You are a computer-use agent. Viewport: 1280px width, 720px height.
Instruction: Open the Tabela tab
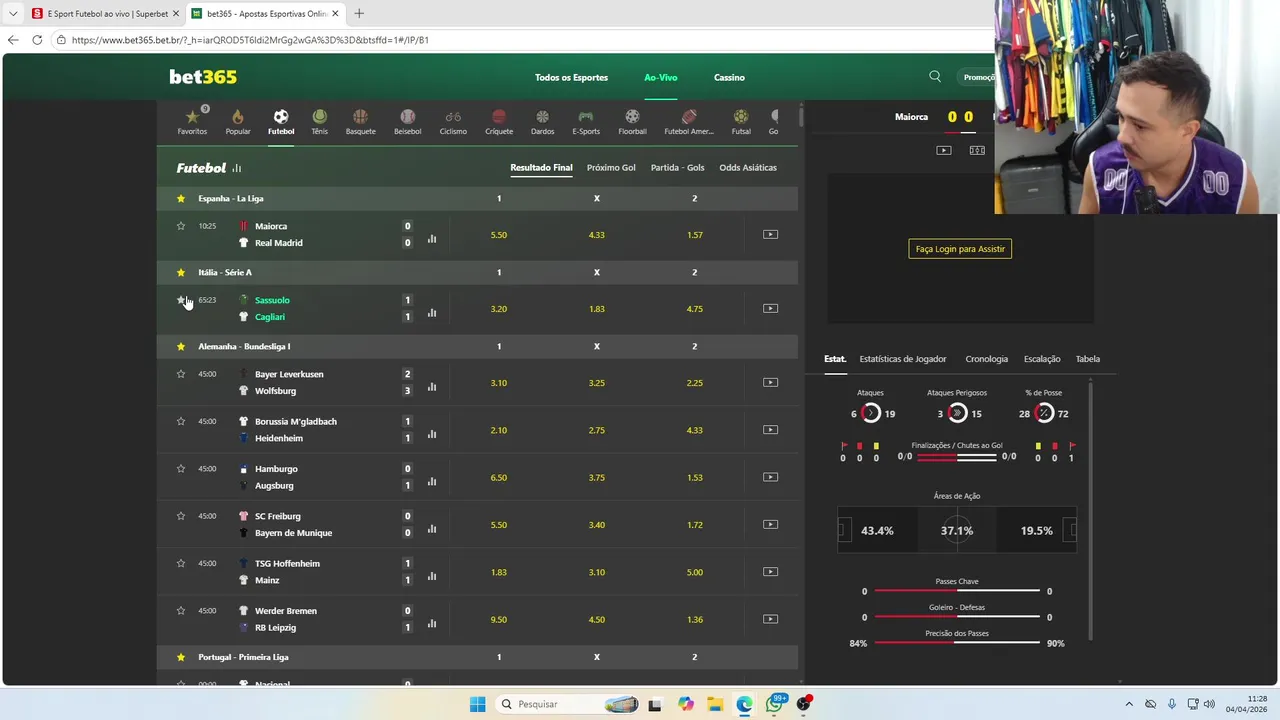click(1087, 359)
